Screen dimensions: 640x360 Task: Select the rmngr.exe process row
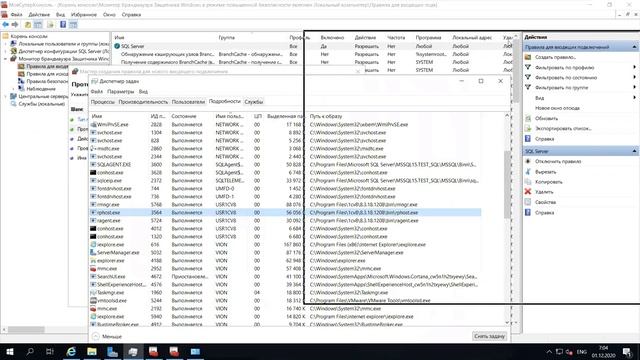click(x=285, y=204)
